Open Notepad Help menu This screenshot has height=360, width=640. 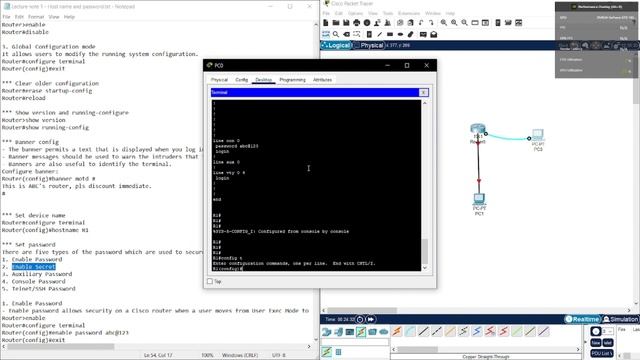coord(69,17)
